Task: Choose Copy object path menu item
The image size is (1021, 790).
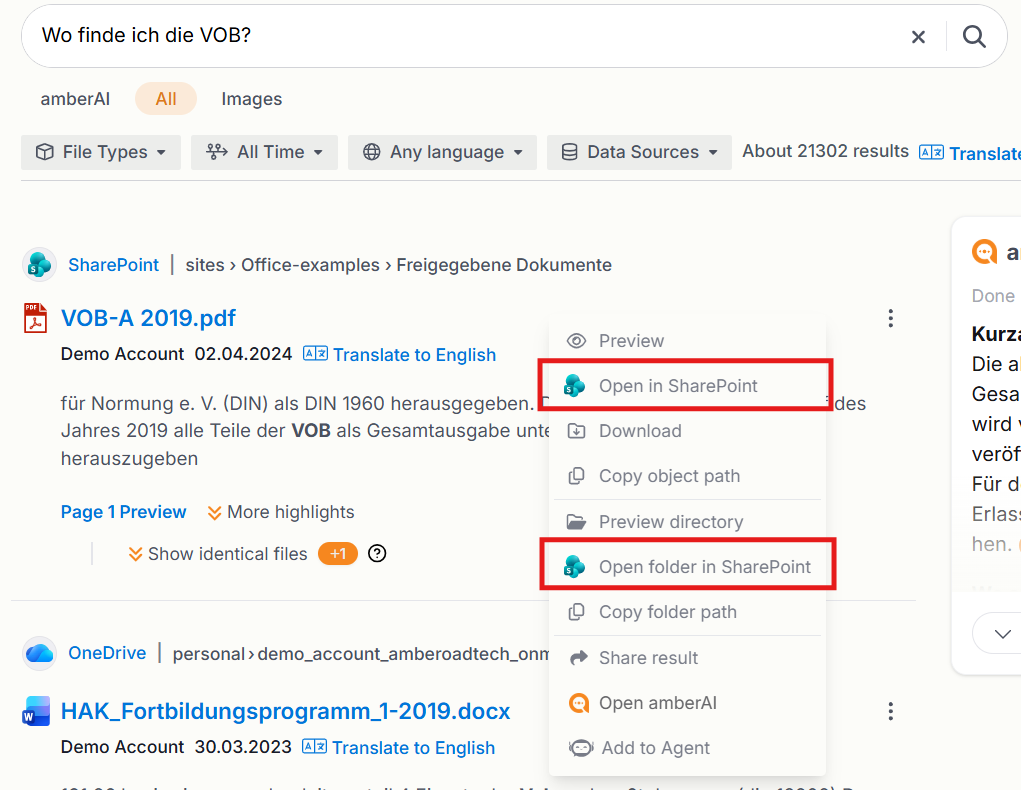Action: (x=687, y=476)
